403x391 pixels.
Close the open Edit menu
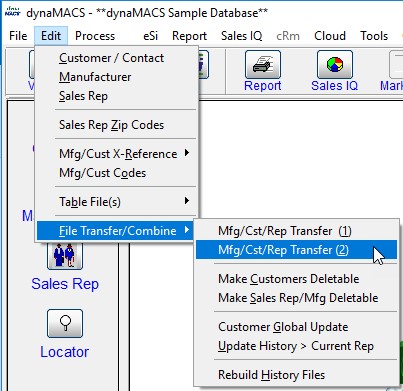[51, 36]
